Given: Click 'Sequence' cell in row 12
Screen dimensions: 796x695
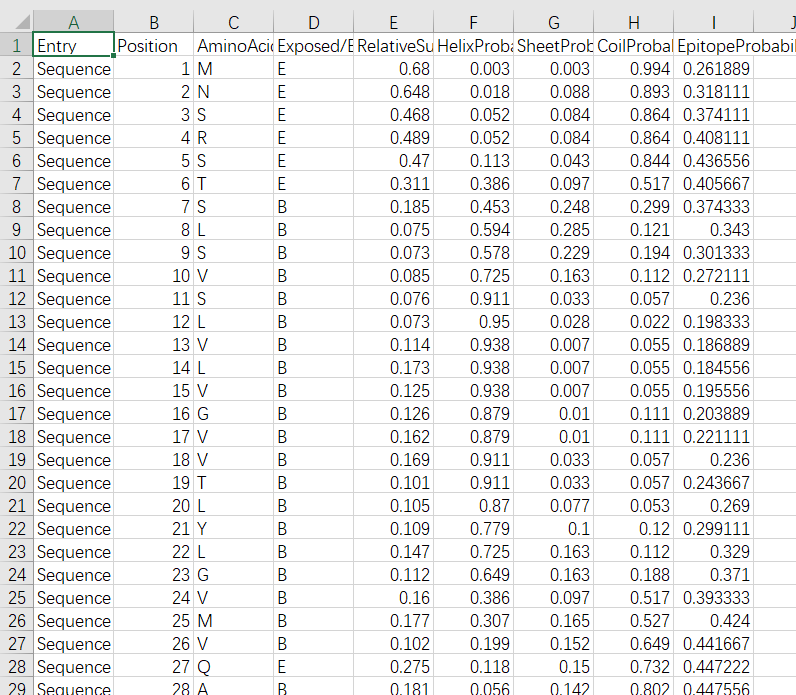Looking at the screenshot, I should coord(73,299).
